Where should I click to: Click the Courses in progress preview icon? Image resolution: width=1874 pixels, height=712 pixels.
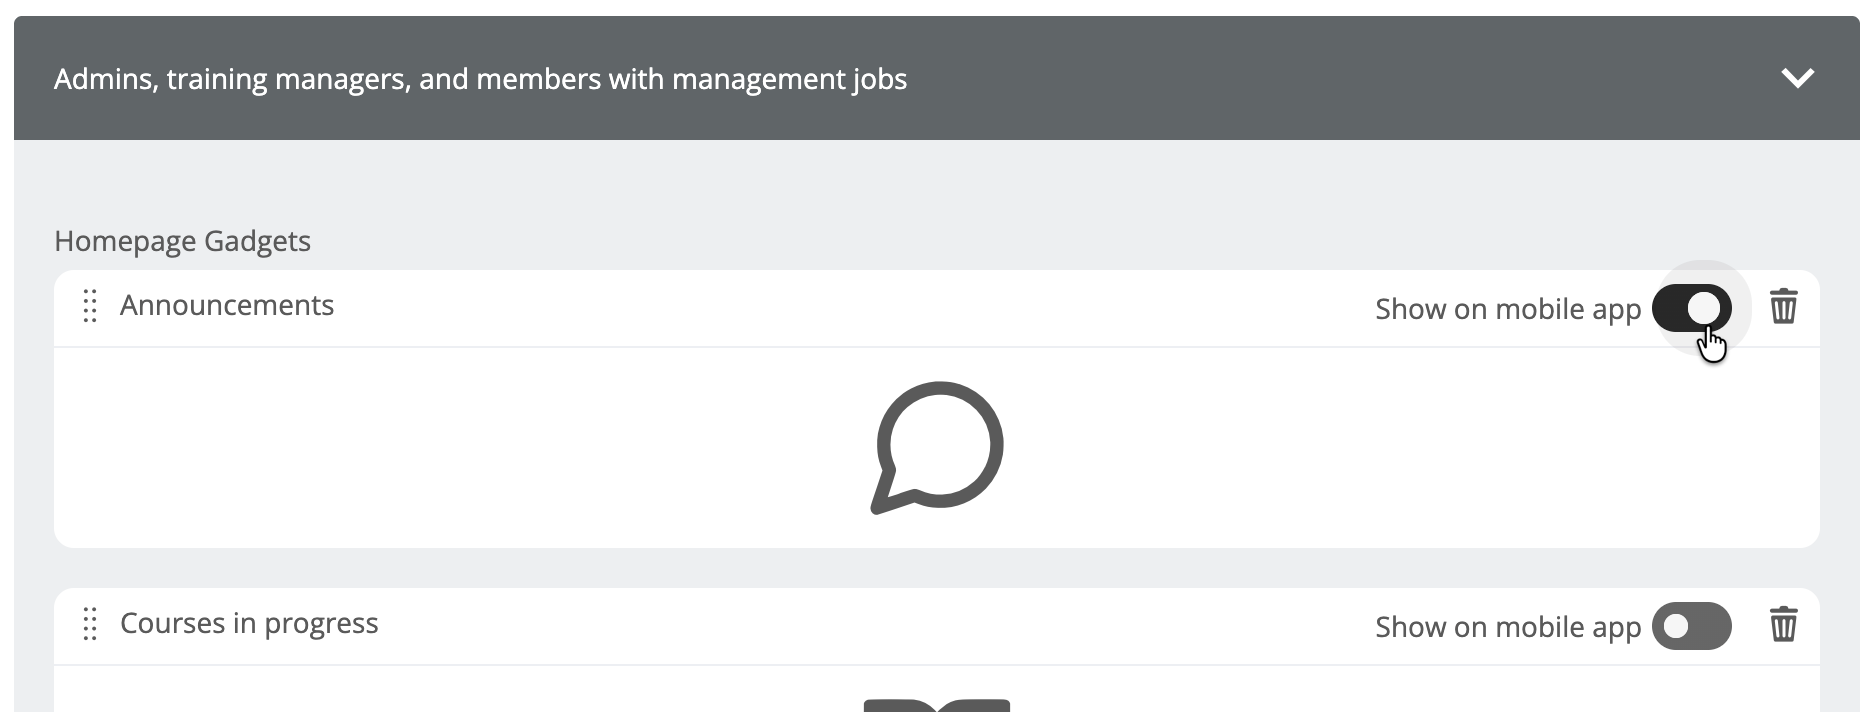(937, 704)
